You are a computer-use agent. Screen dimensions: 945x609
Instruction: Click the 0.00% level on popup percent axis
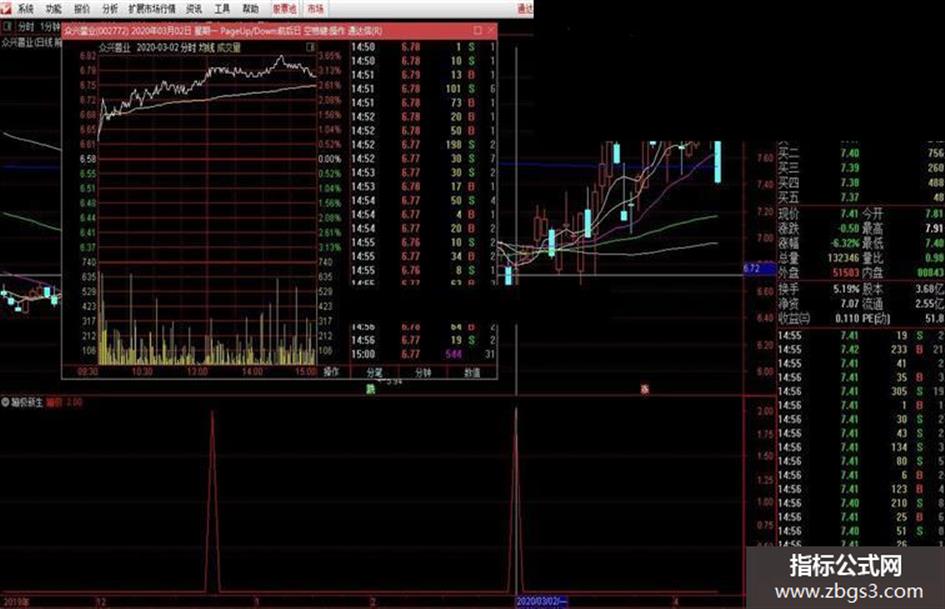coord(330,159)
